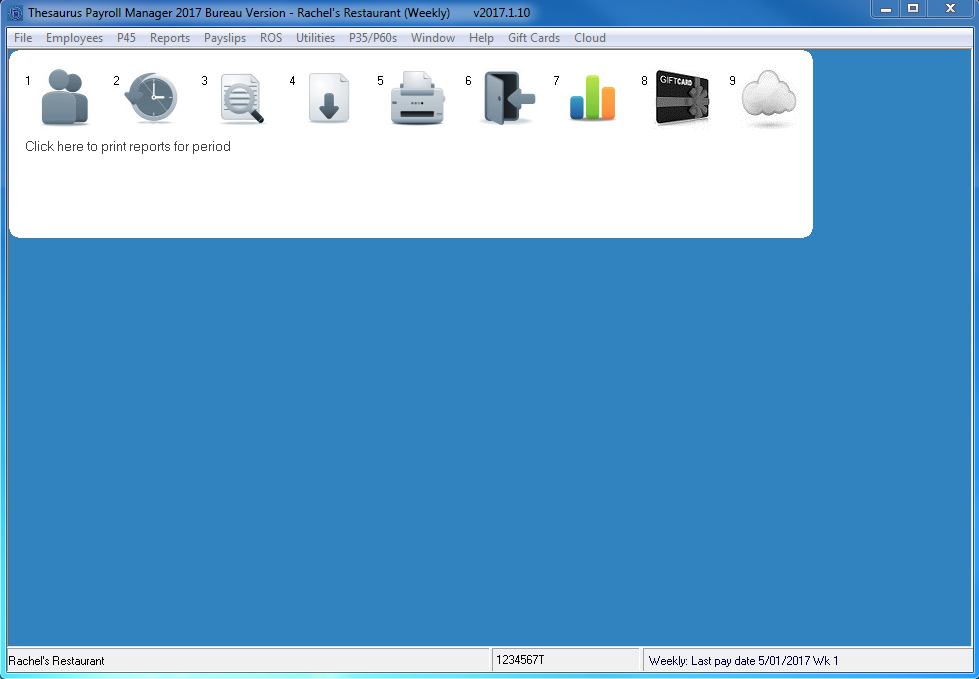Close the Payroll Manager window
The image size is (979, 679).
pos(950,9)
